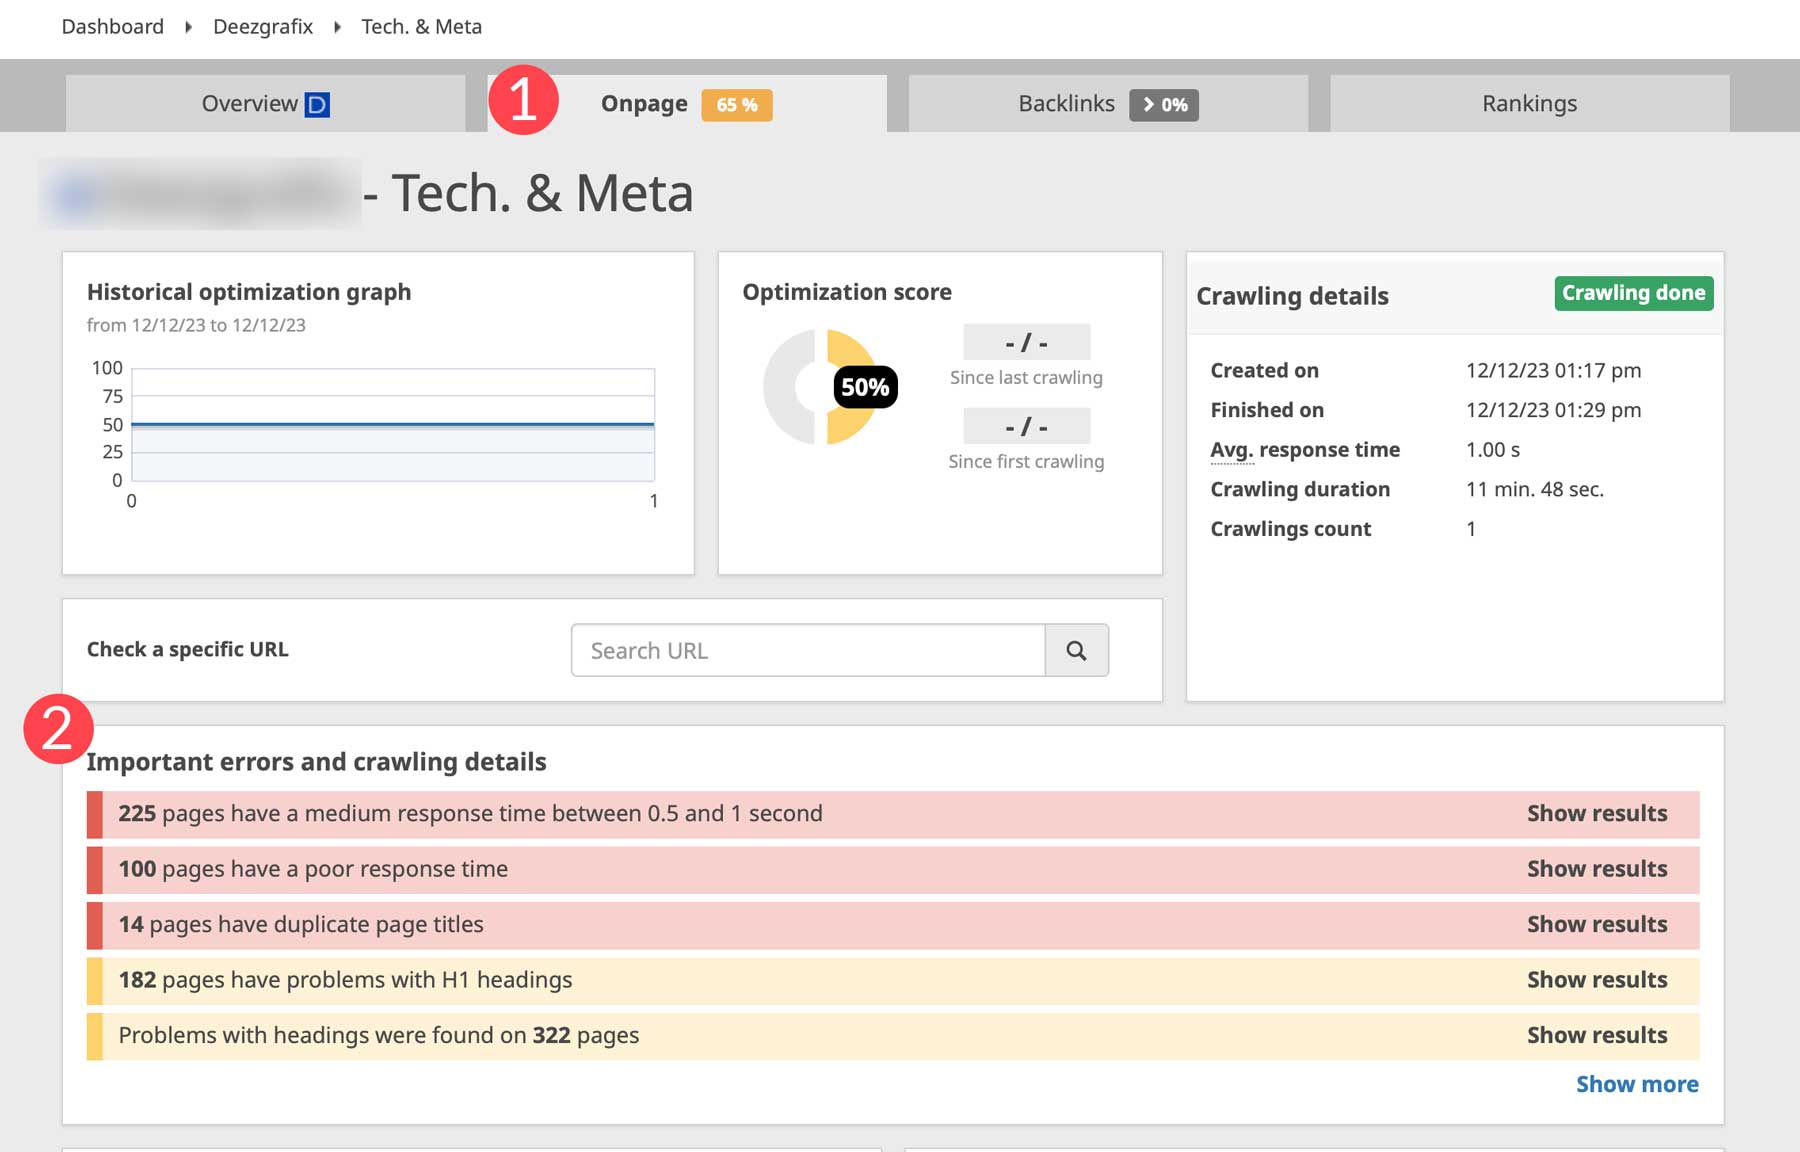Click the Crawling done status badge

click(1633, 293)
